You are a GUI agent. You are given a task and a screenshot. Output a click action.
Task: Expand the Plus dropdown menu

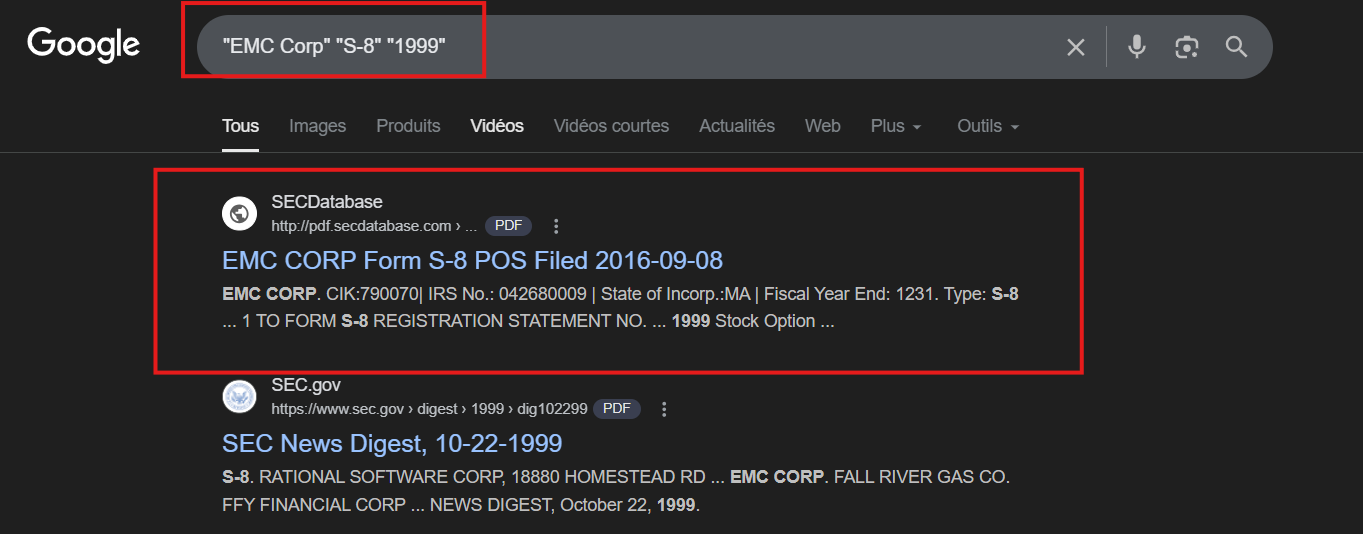click(x=895, y=126)
